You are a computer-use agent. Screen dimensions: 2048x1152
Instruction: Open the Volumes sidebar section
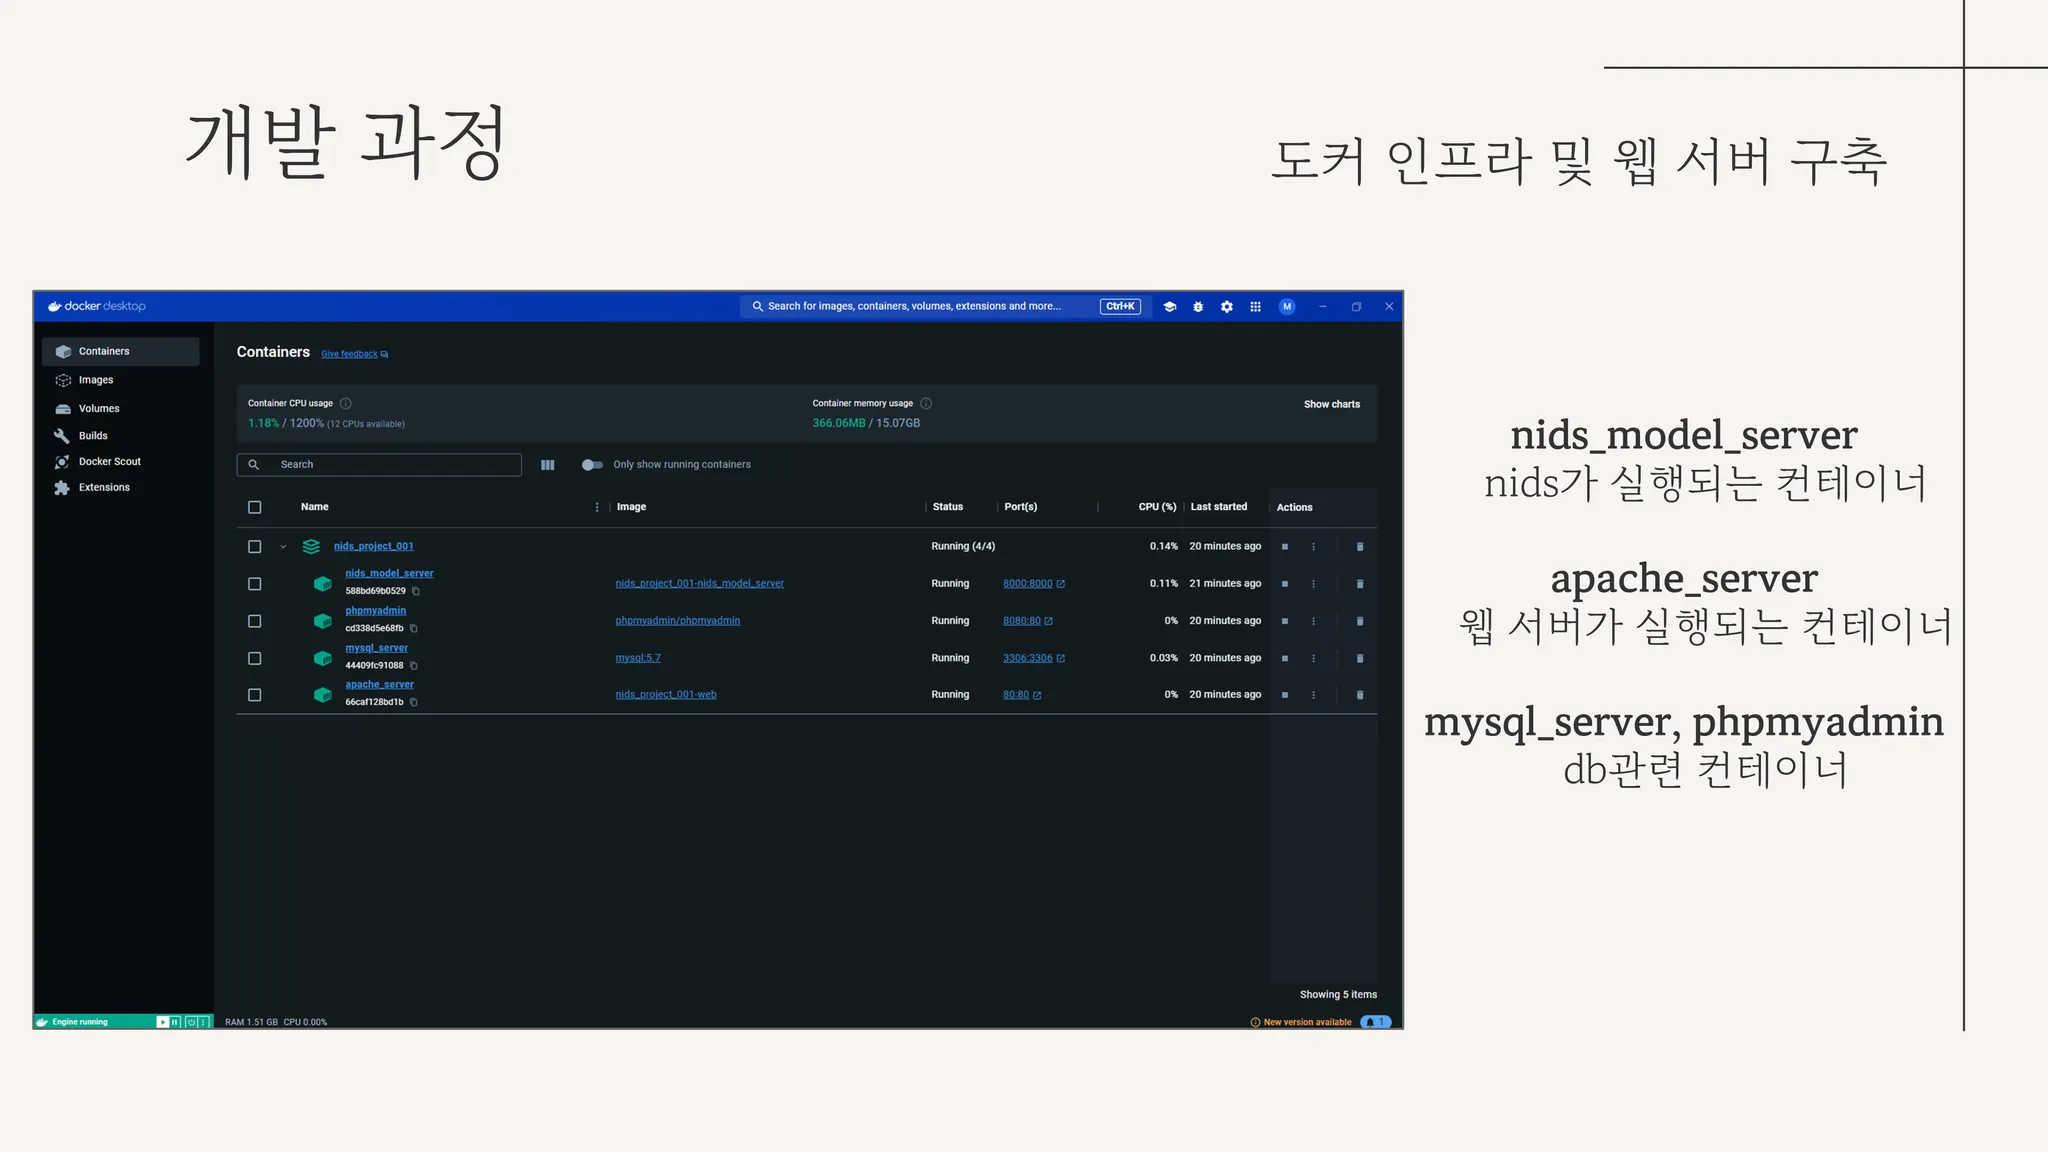(99, 408)
